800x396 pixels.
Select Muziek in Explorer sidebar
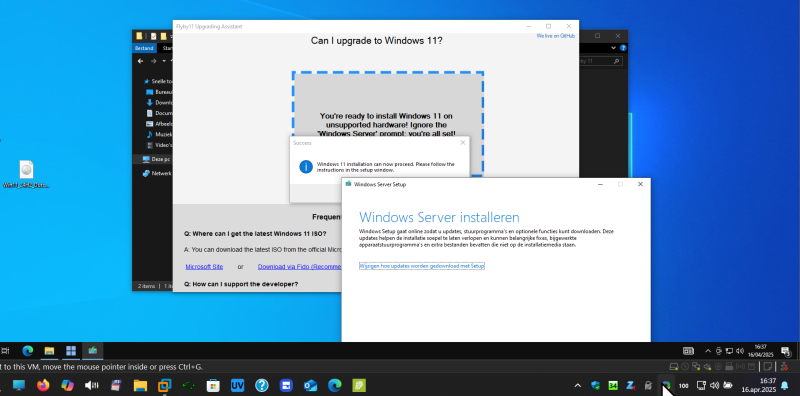(x=159, y=135)
